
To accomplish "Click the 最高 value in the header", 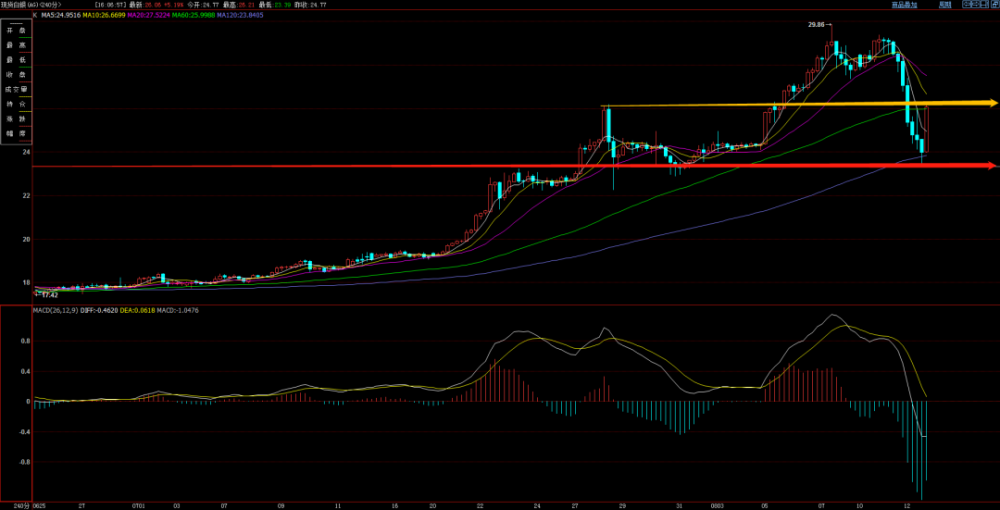I will [x=247, y=4].
